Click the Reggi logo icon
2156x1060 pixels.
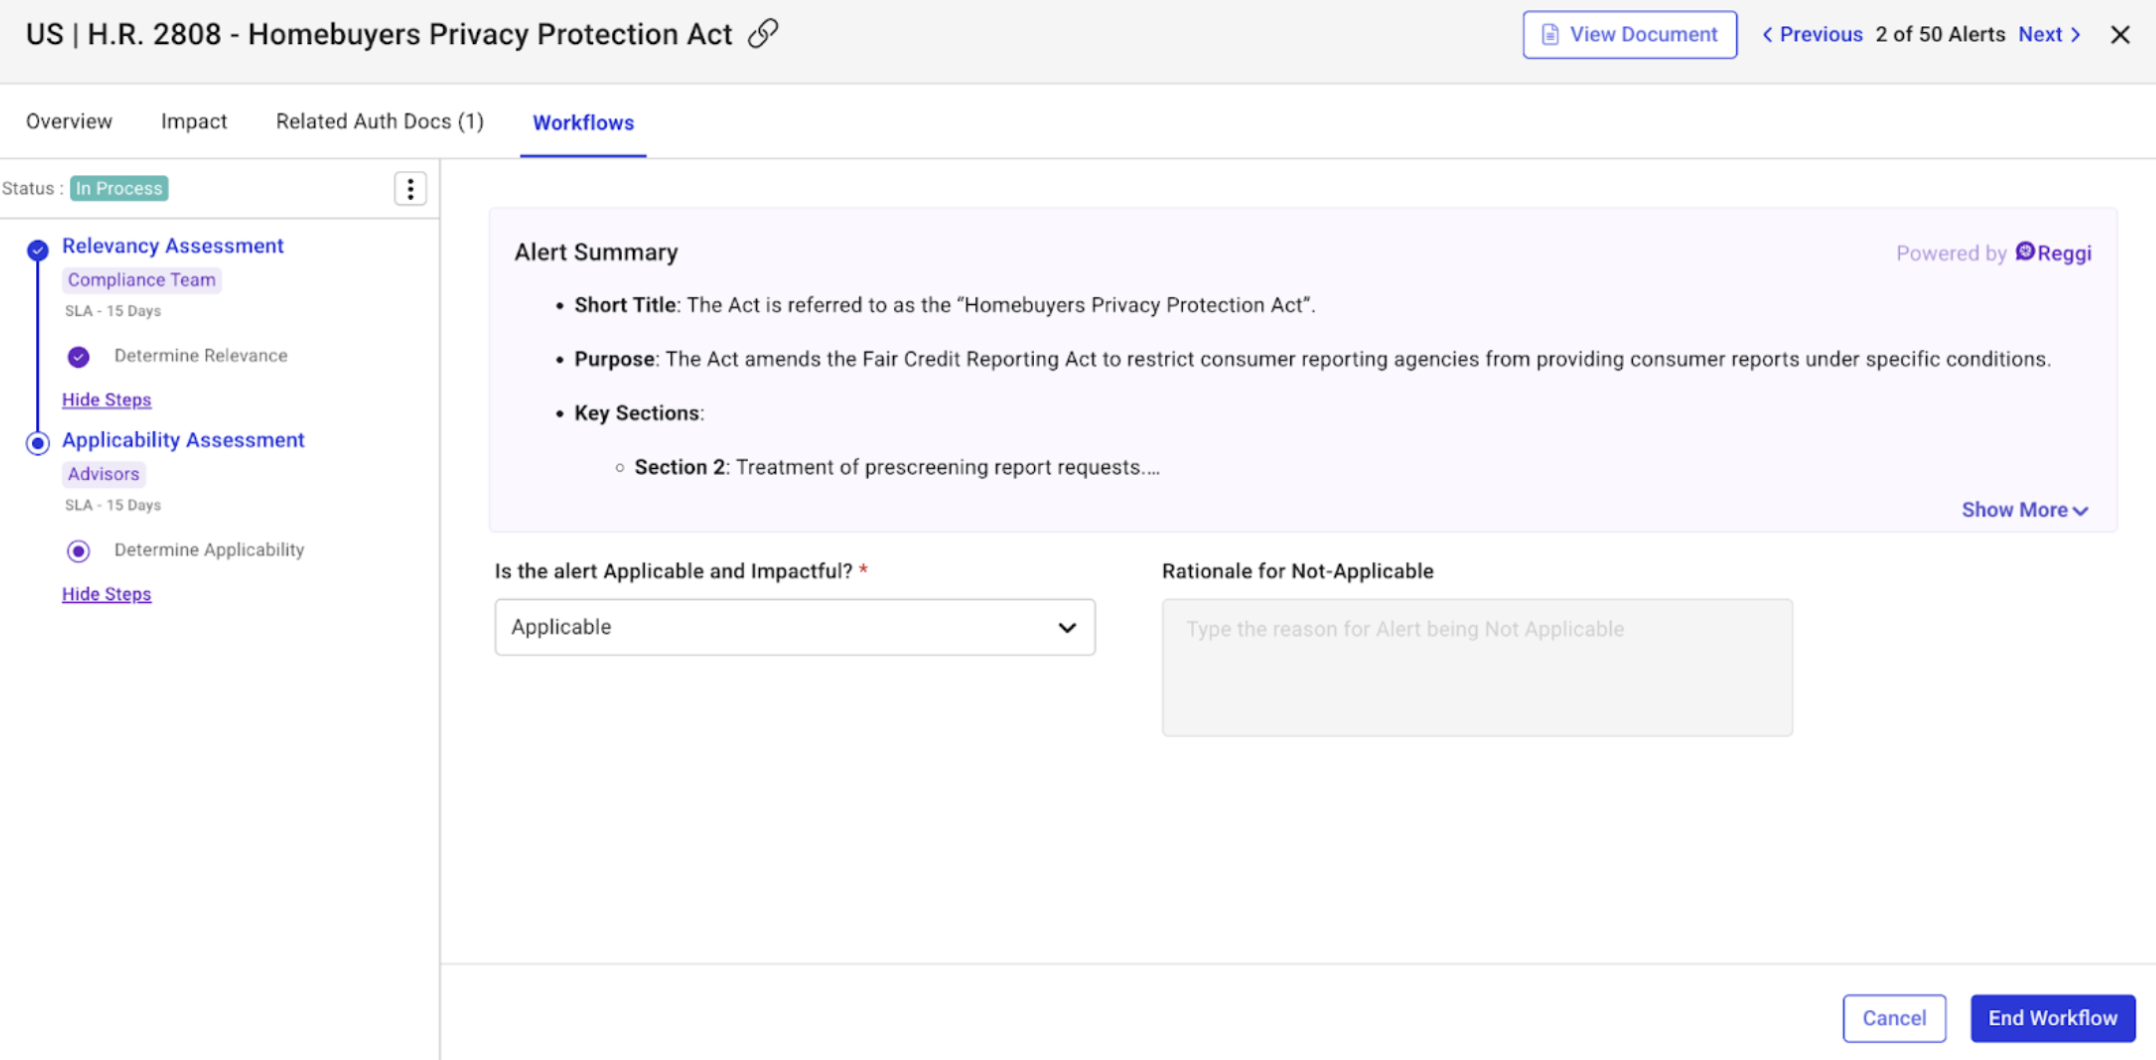click(x=2026, y=252)
